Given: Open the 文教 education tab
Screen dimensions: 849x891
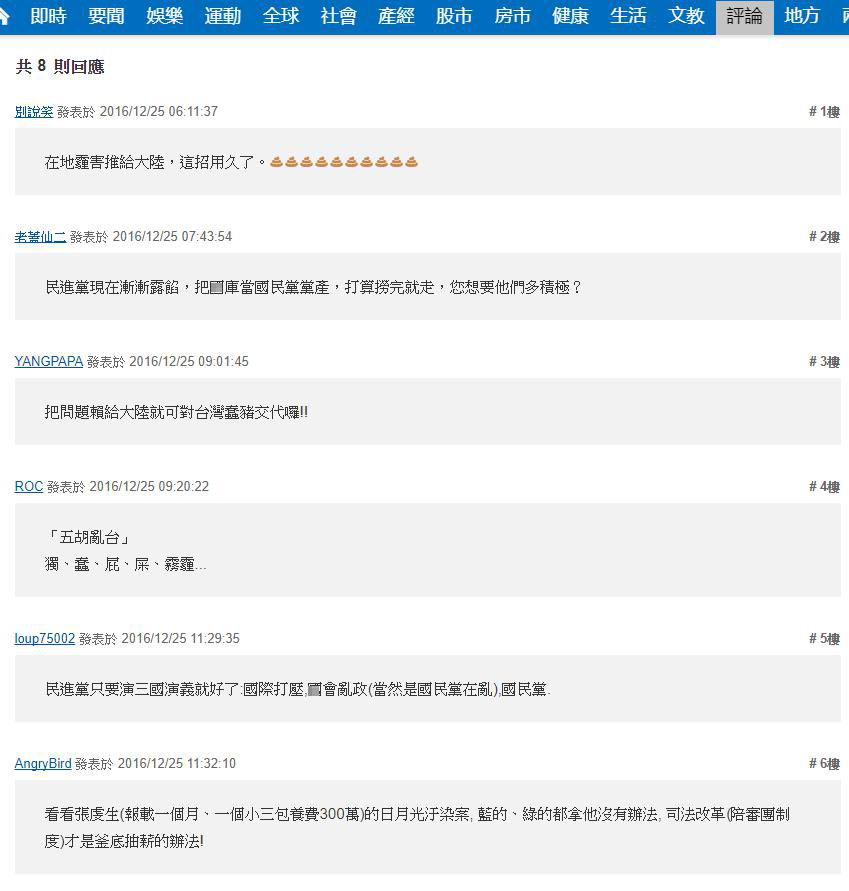Looking at the screenshot, I should (686, 16).
